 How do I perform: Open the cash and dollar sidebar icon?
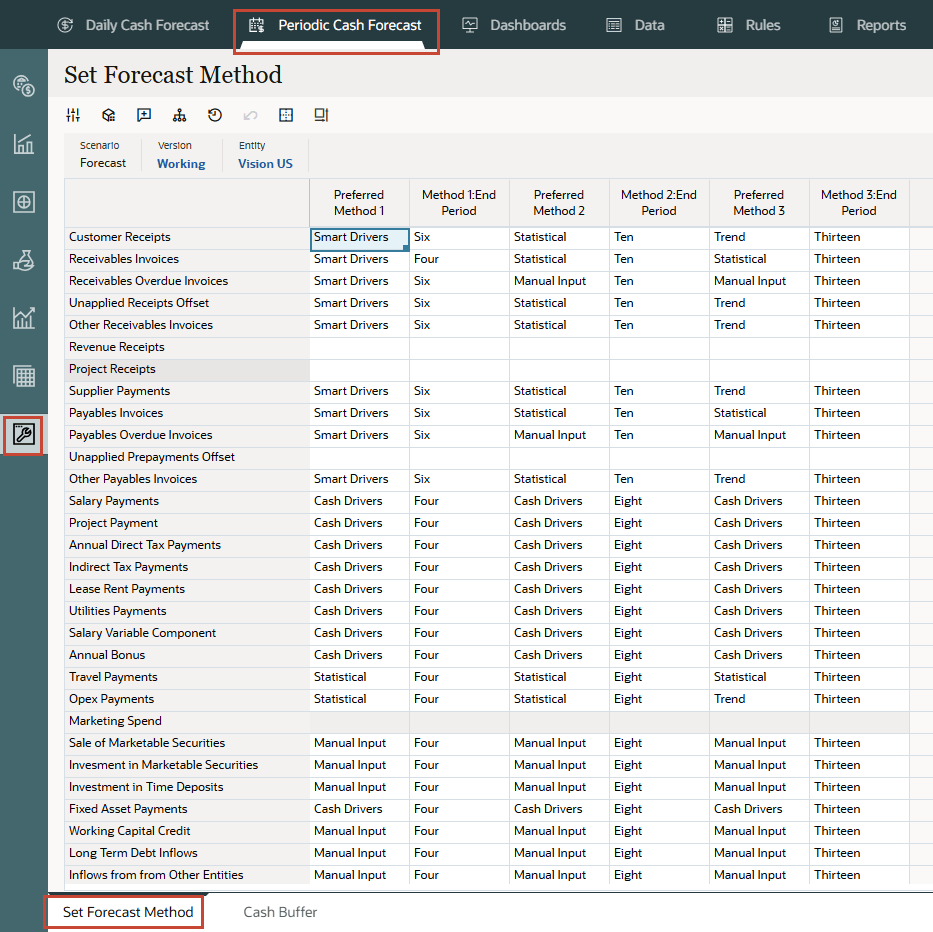click(24, 85)
